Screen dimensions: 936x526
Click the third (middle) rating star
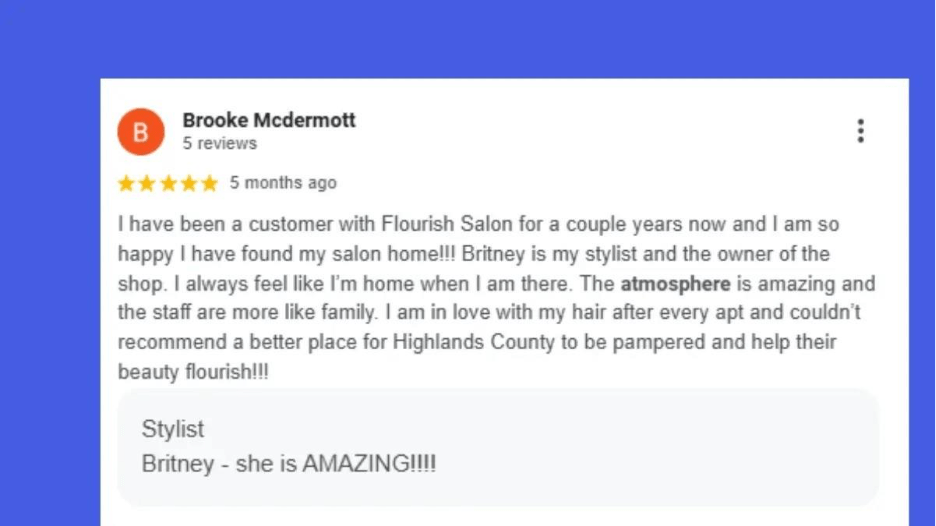pos(167,183)
